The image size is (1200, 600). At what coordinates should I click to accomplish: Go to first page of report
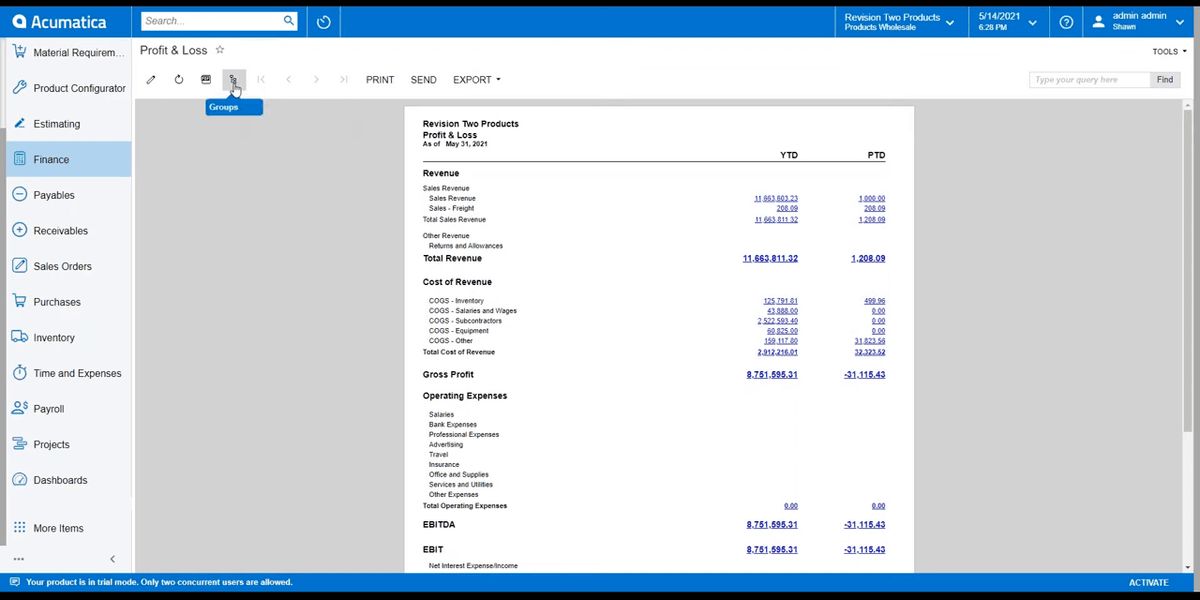click(x=261, y=79)
